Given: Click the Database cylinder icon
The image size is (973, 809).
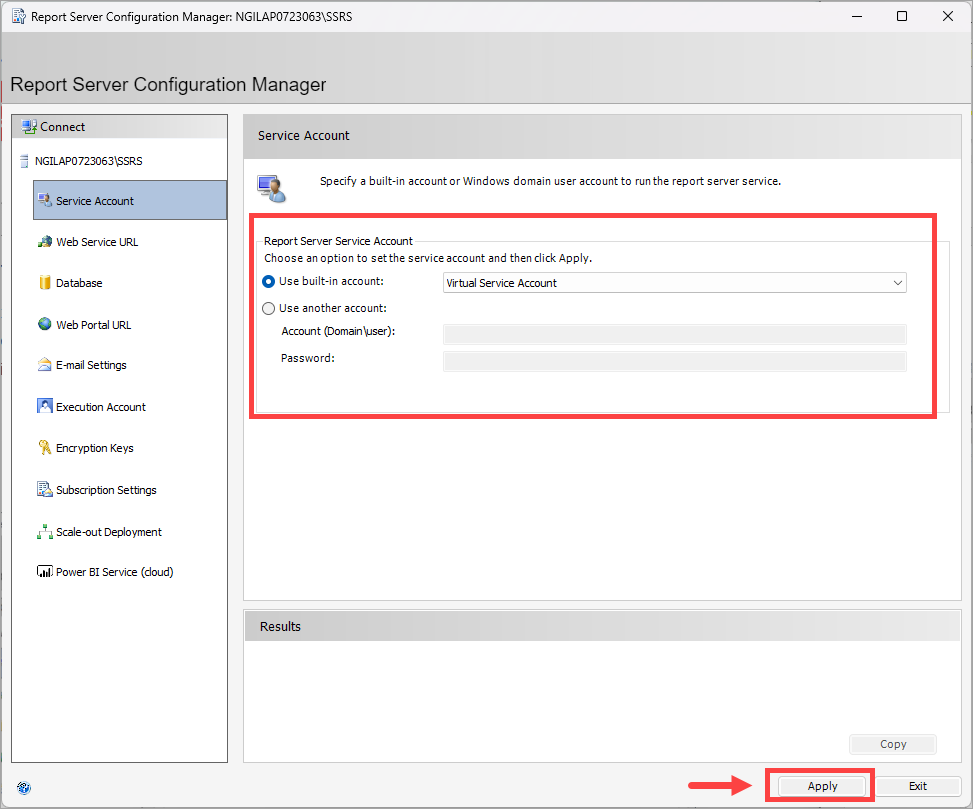Looking at the screenshot, I should tap(45, 282).
